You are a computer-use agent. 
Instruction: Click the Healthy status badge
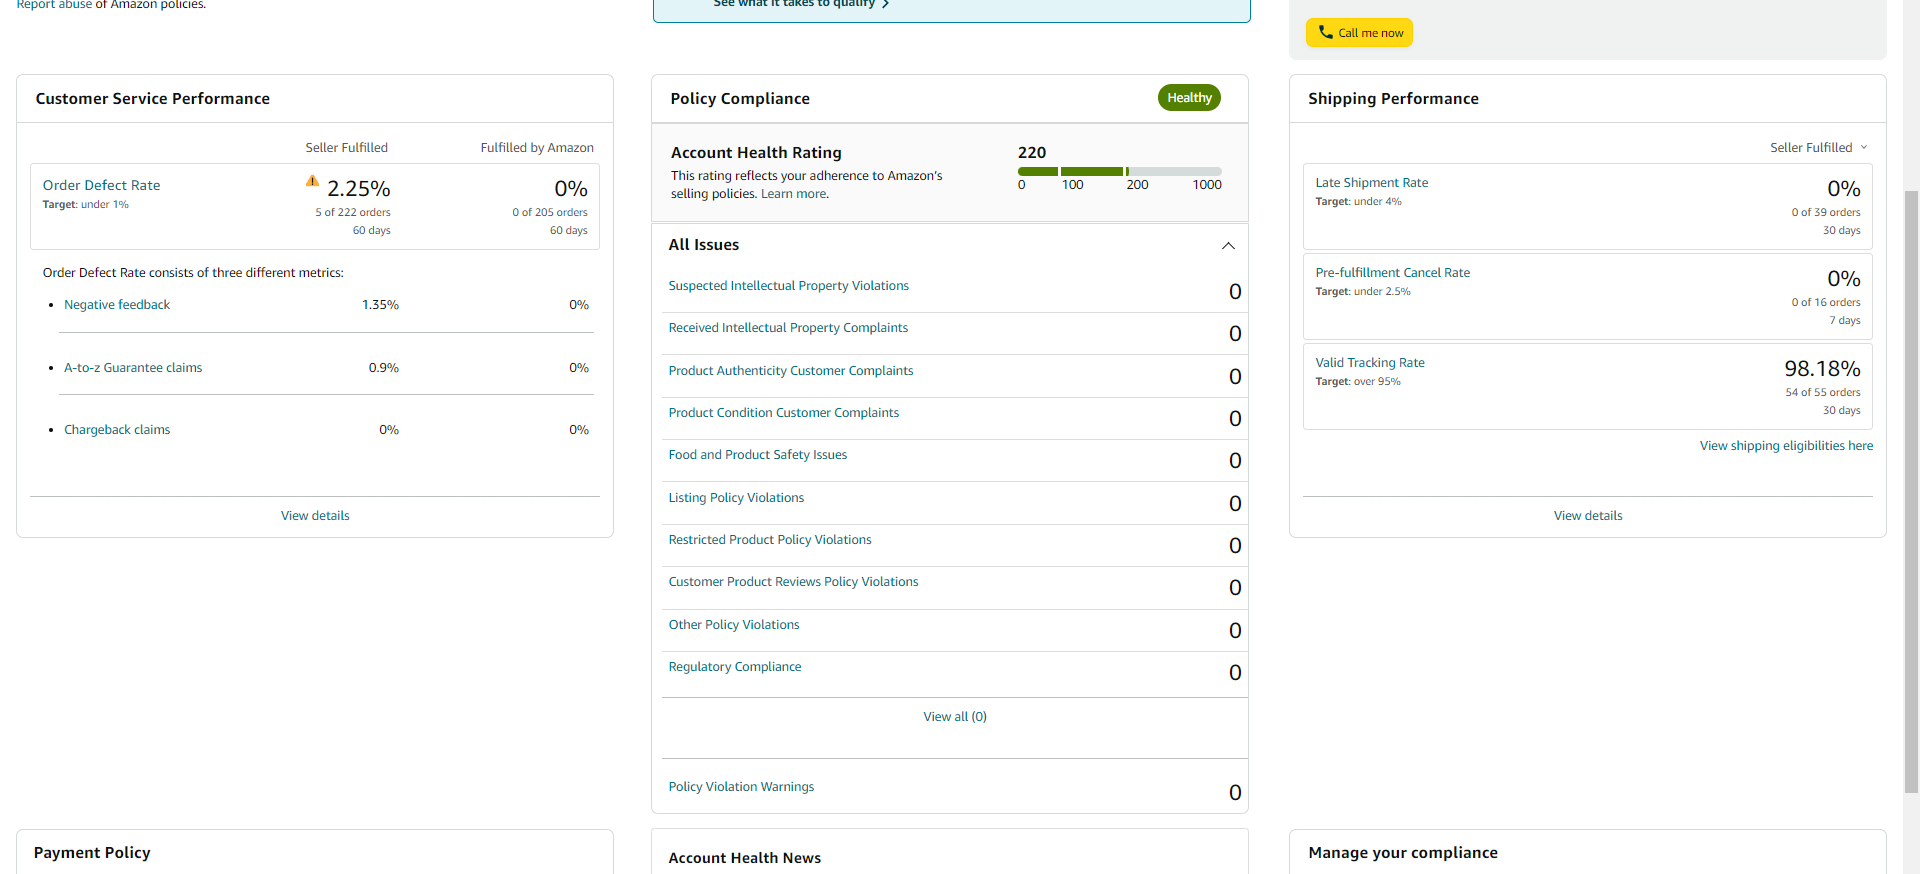point(1189,98)
